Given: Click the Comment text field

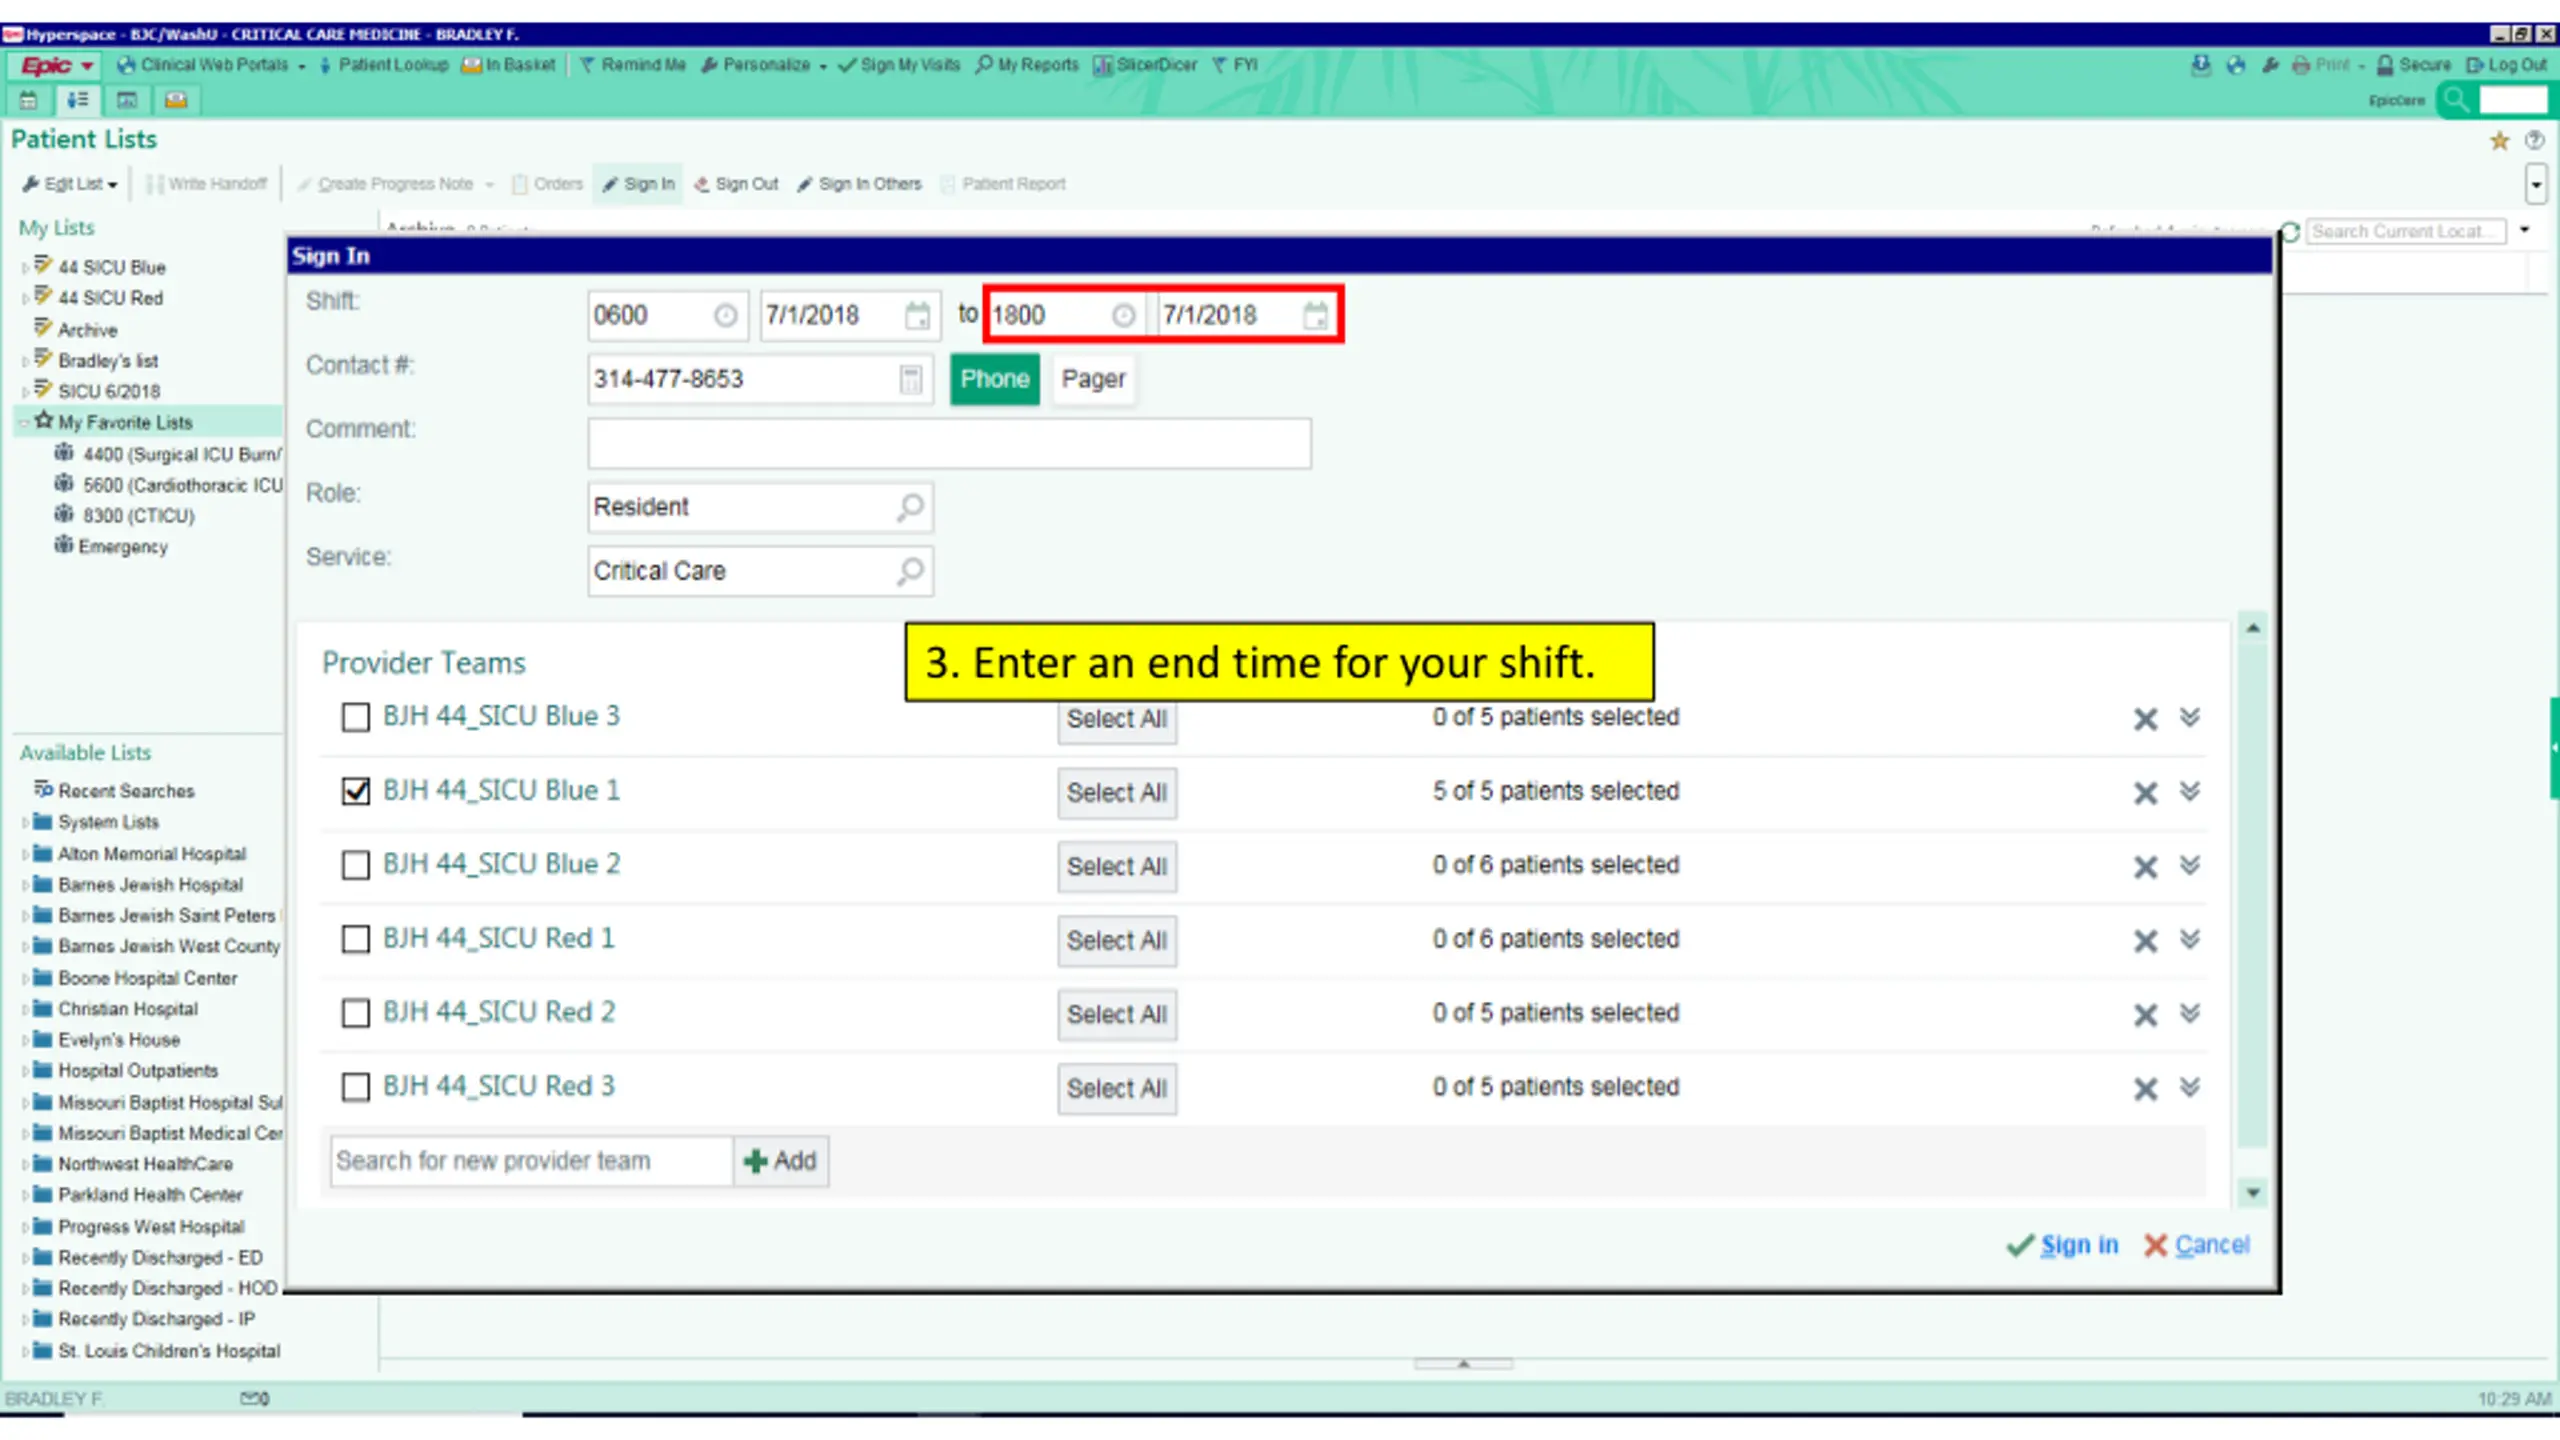Looking at the screenshot, I should tap(949, 444).
